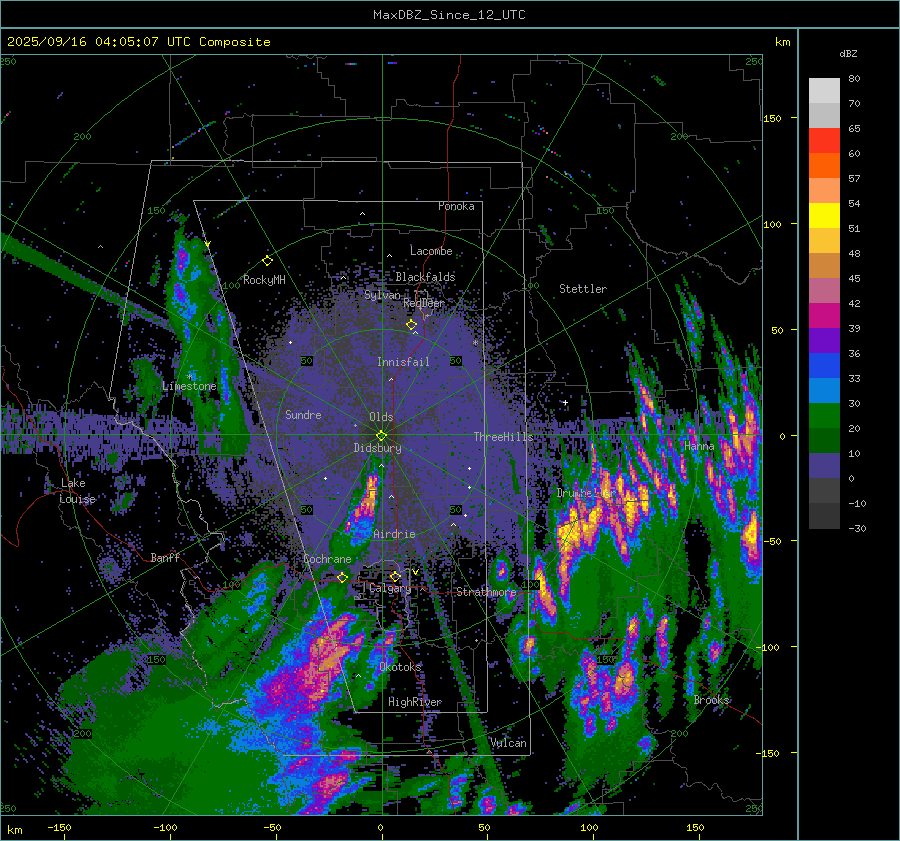The height and width of the screenshot is (841, 900).
Task: Click the Calgary label
Action: (390, 588)
